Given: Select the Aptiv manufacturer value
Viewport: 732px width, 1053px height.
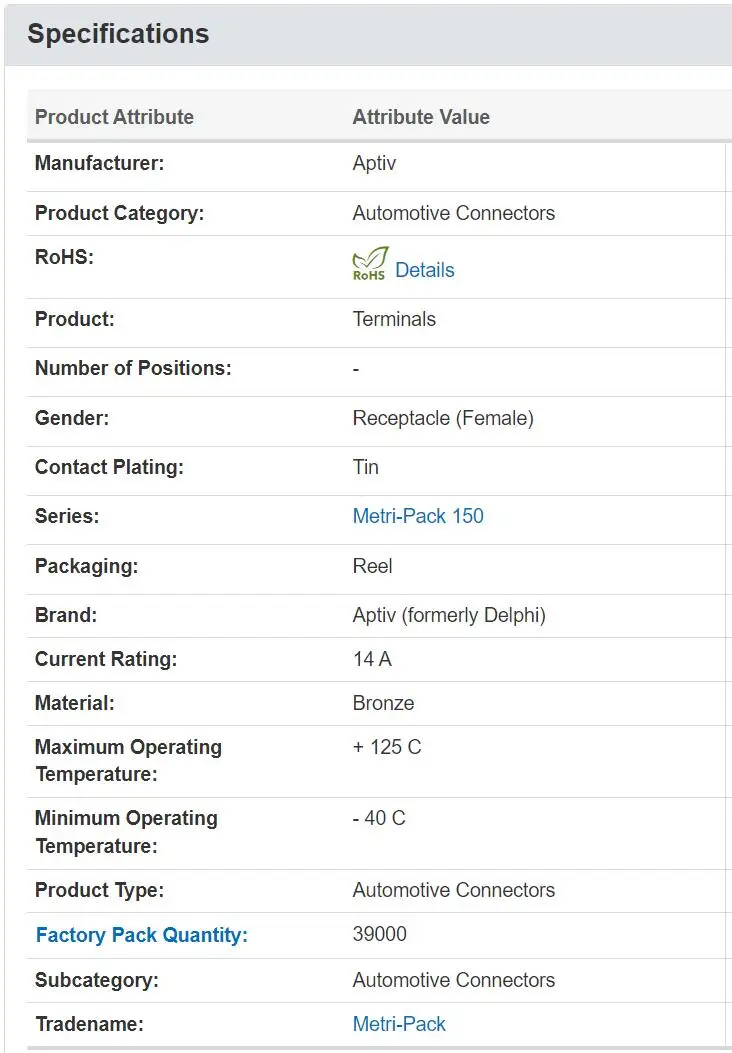Looking at the screenshot, I should pyautogui.click(x=374, y=163).
